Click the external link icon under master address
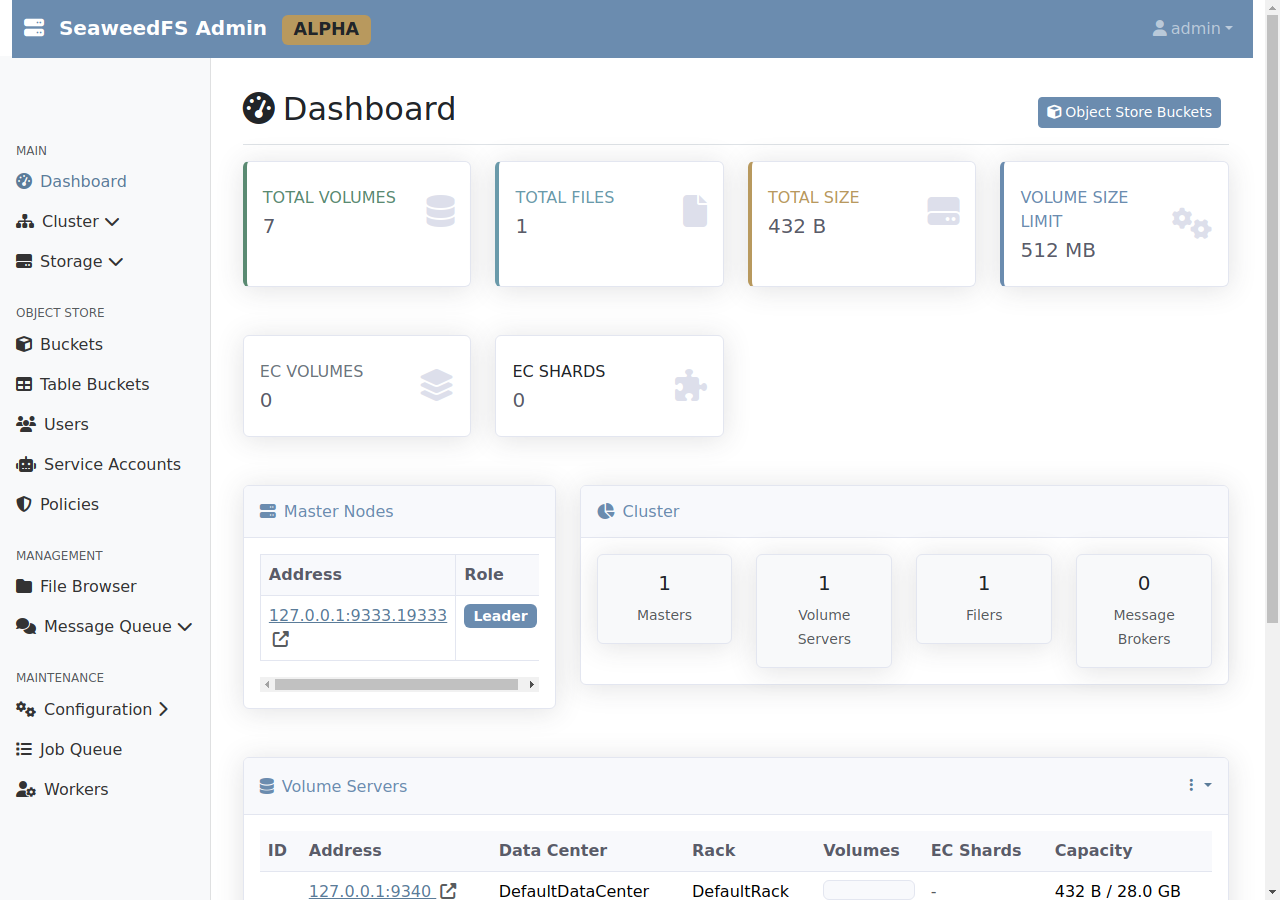The width and height of the screenshot is (1280, 900). point(281,638)
